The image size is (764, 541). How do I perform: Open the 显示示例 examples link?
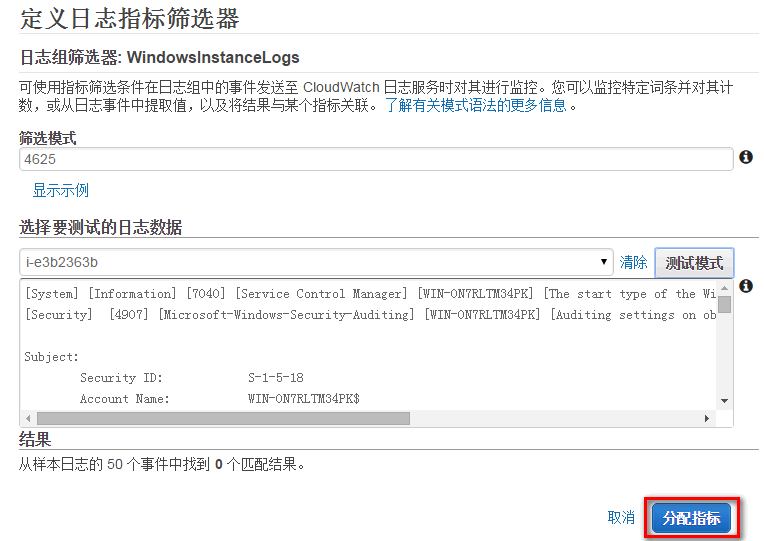coord(61,190)
